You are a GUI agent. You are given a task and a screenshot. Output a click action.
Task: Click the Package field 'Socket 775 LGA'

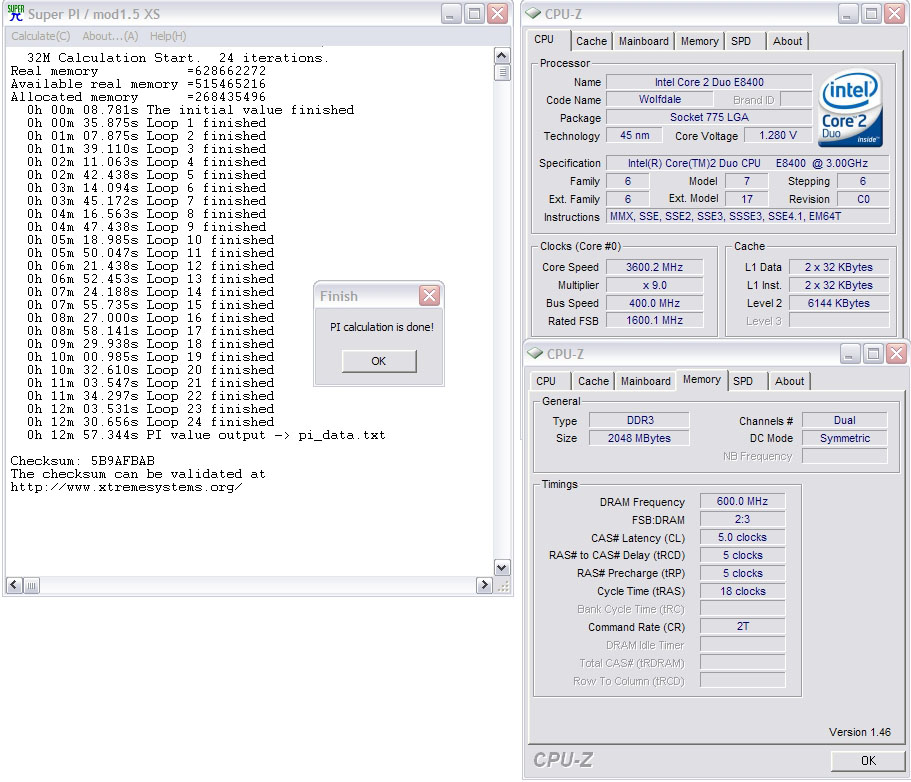(709, 117)
